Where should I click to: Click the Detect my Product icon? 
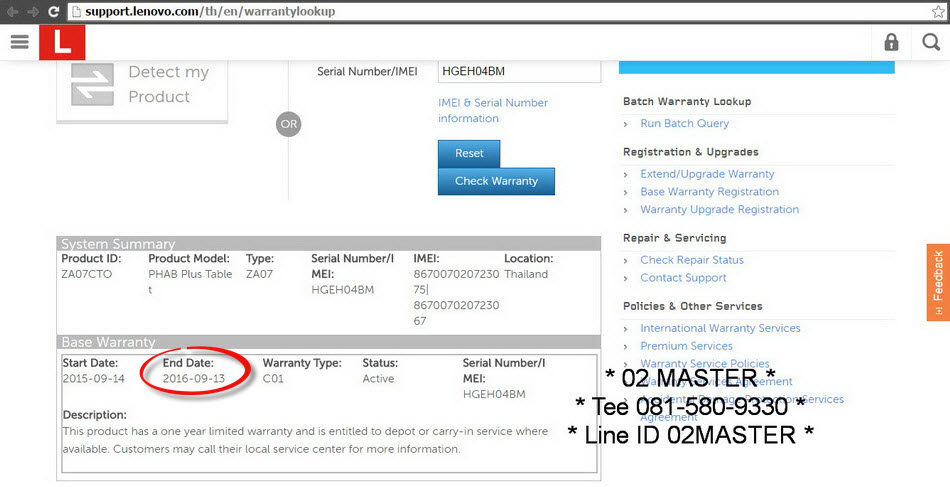92,84
